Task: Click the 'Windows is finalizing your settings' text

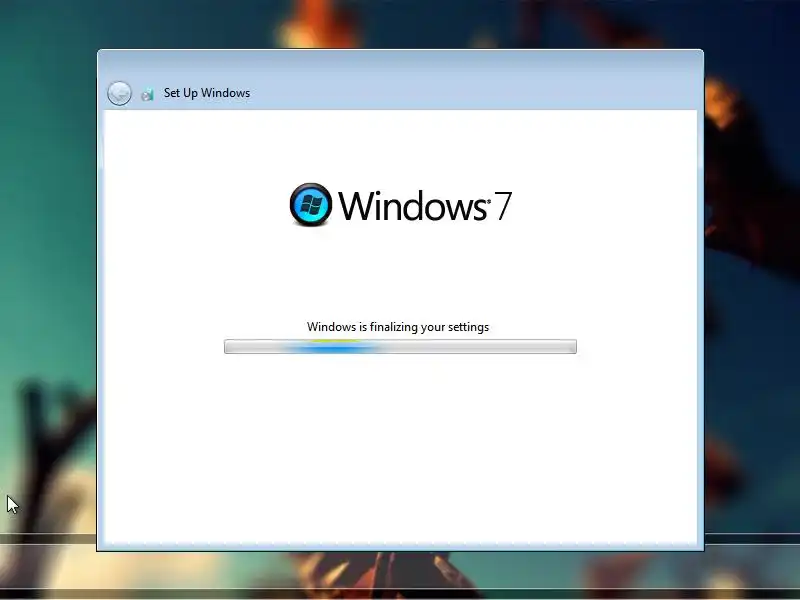Action: [398, 327]
